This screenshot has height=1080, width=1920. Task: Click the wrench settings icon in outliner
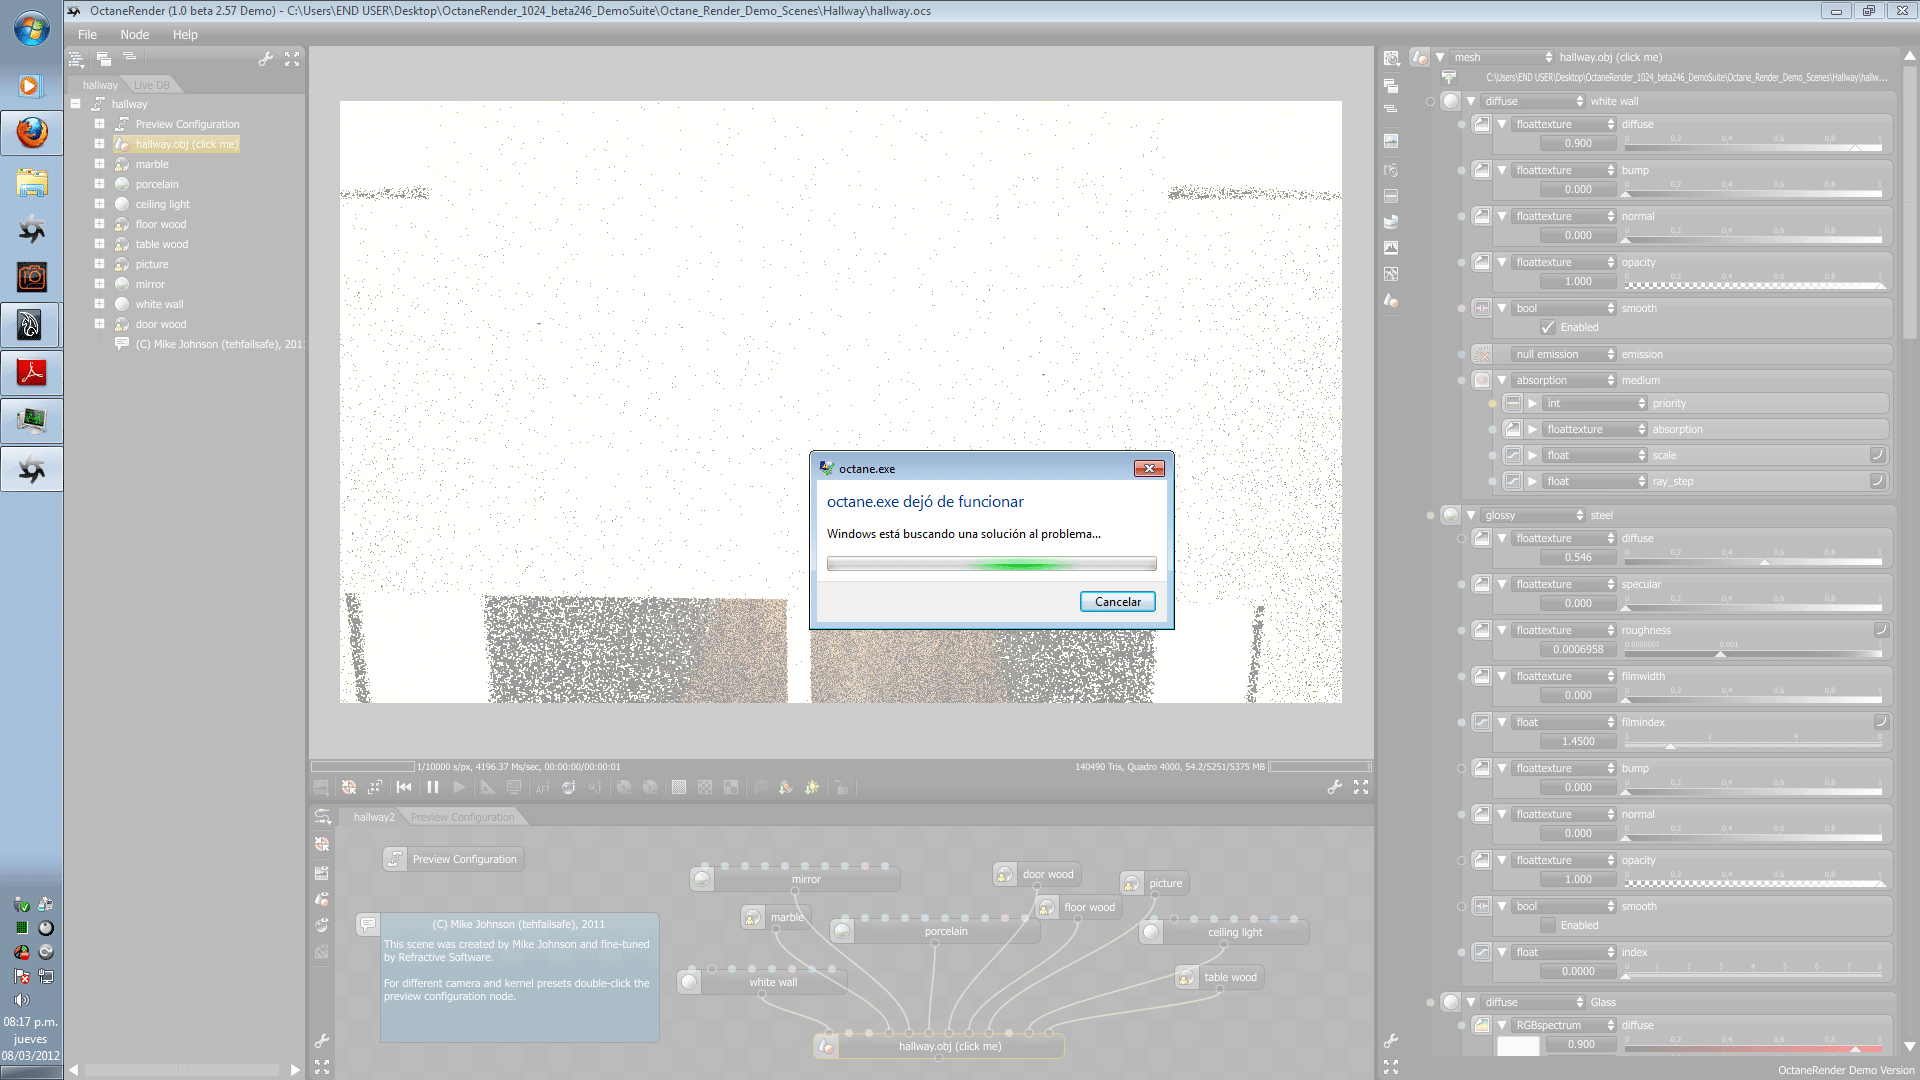(265, 60)
